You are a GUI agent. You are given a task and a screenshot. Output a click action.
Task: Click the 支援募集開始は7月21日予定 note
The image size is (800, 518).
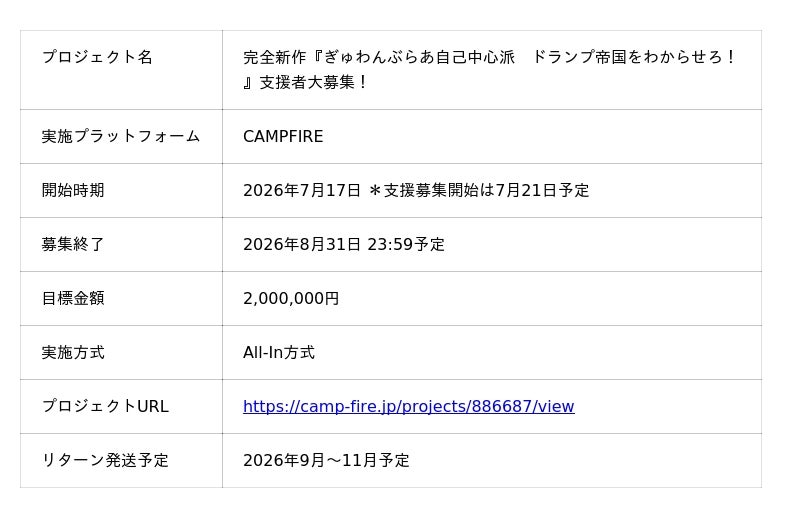[479, 190]
